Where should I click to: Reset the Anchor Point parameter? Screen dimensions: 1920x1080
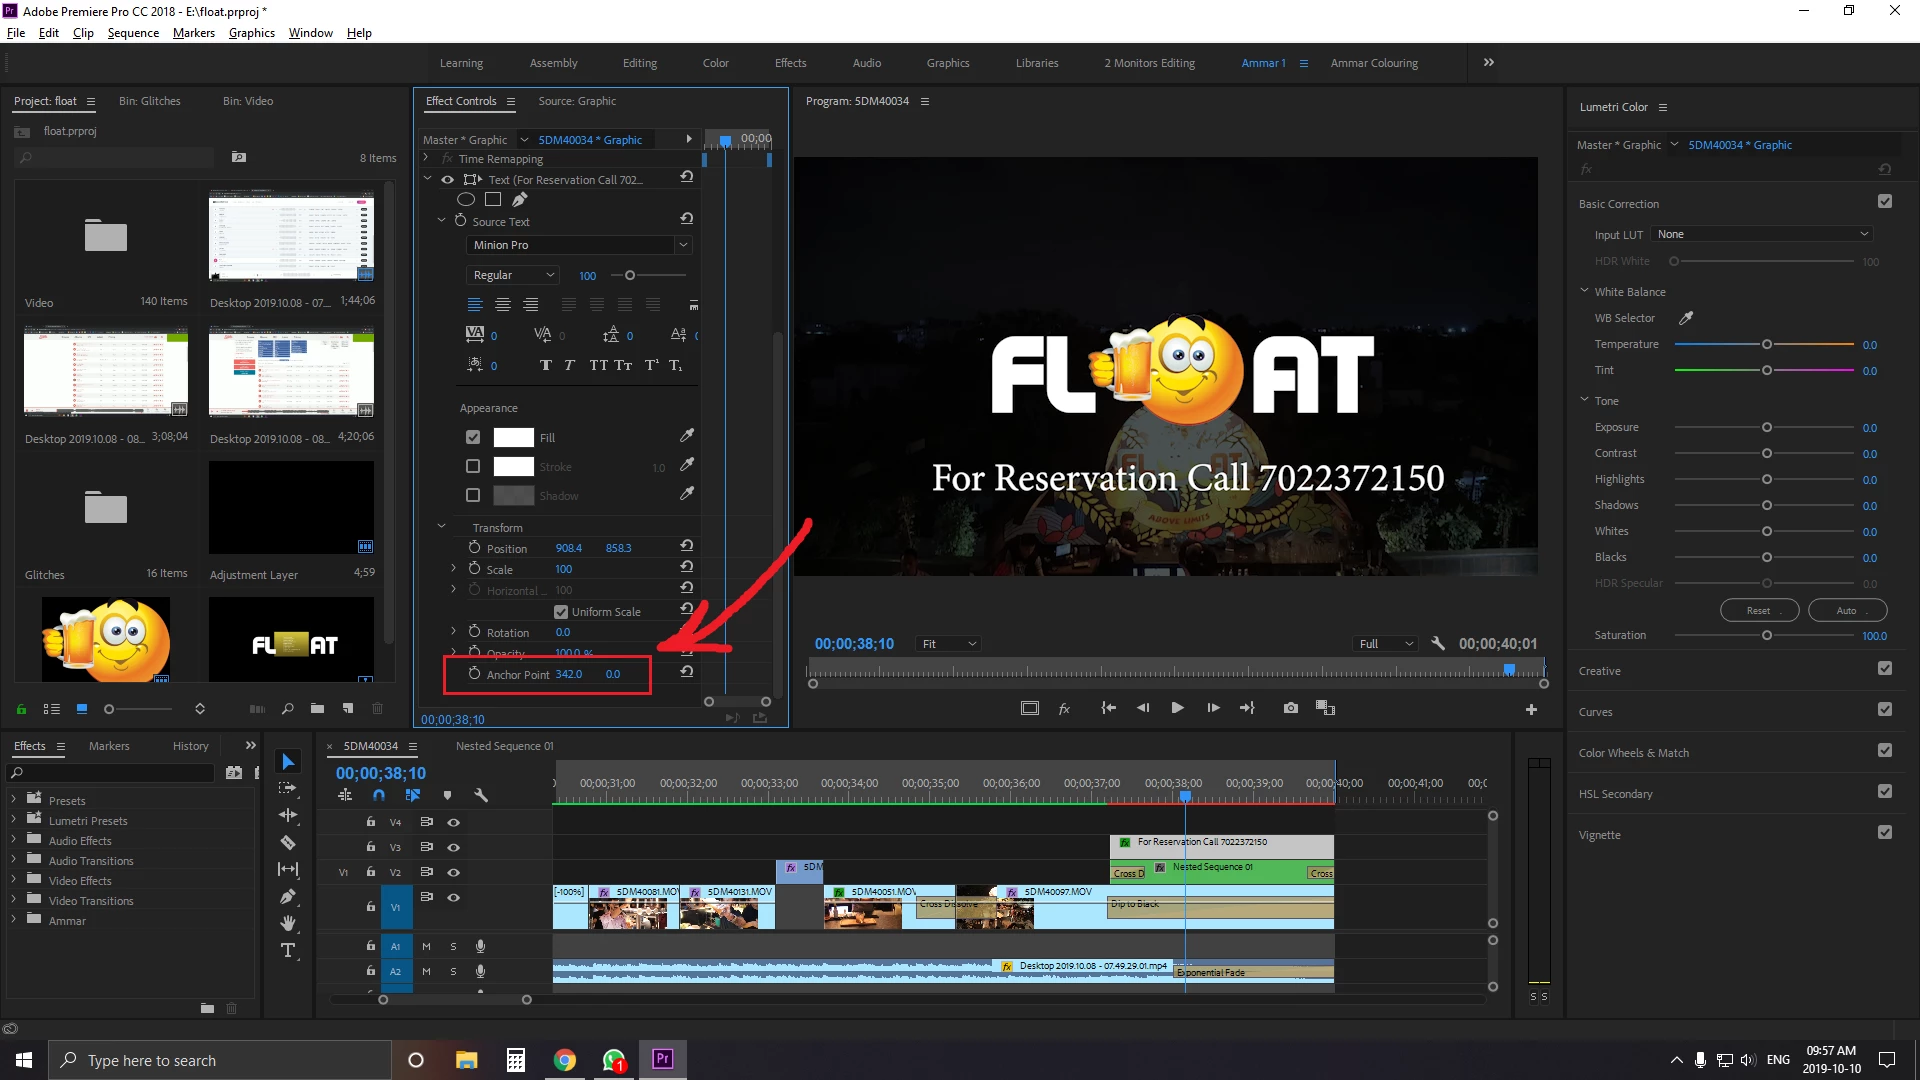[x=686, y=672]
